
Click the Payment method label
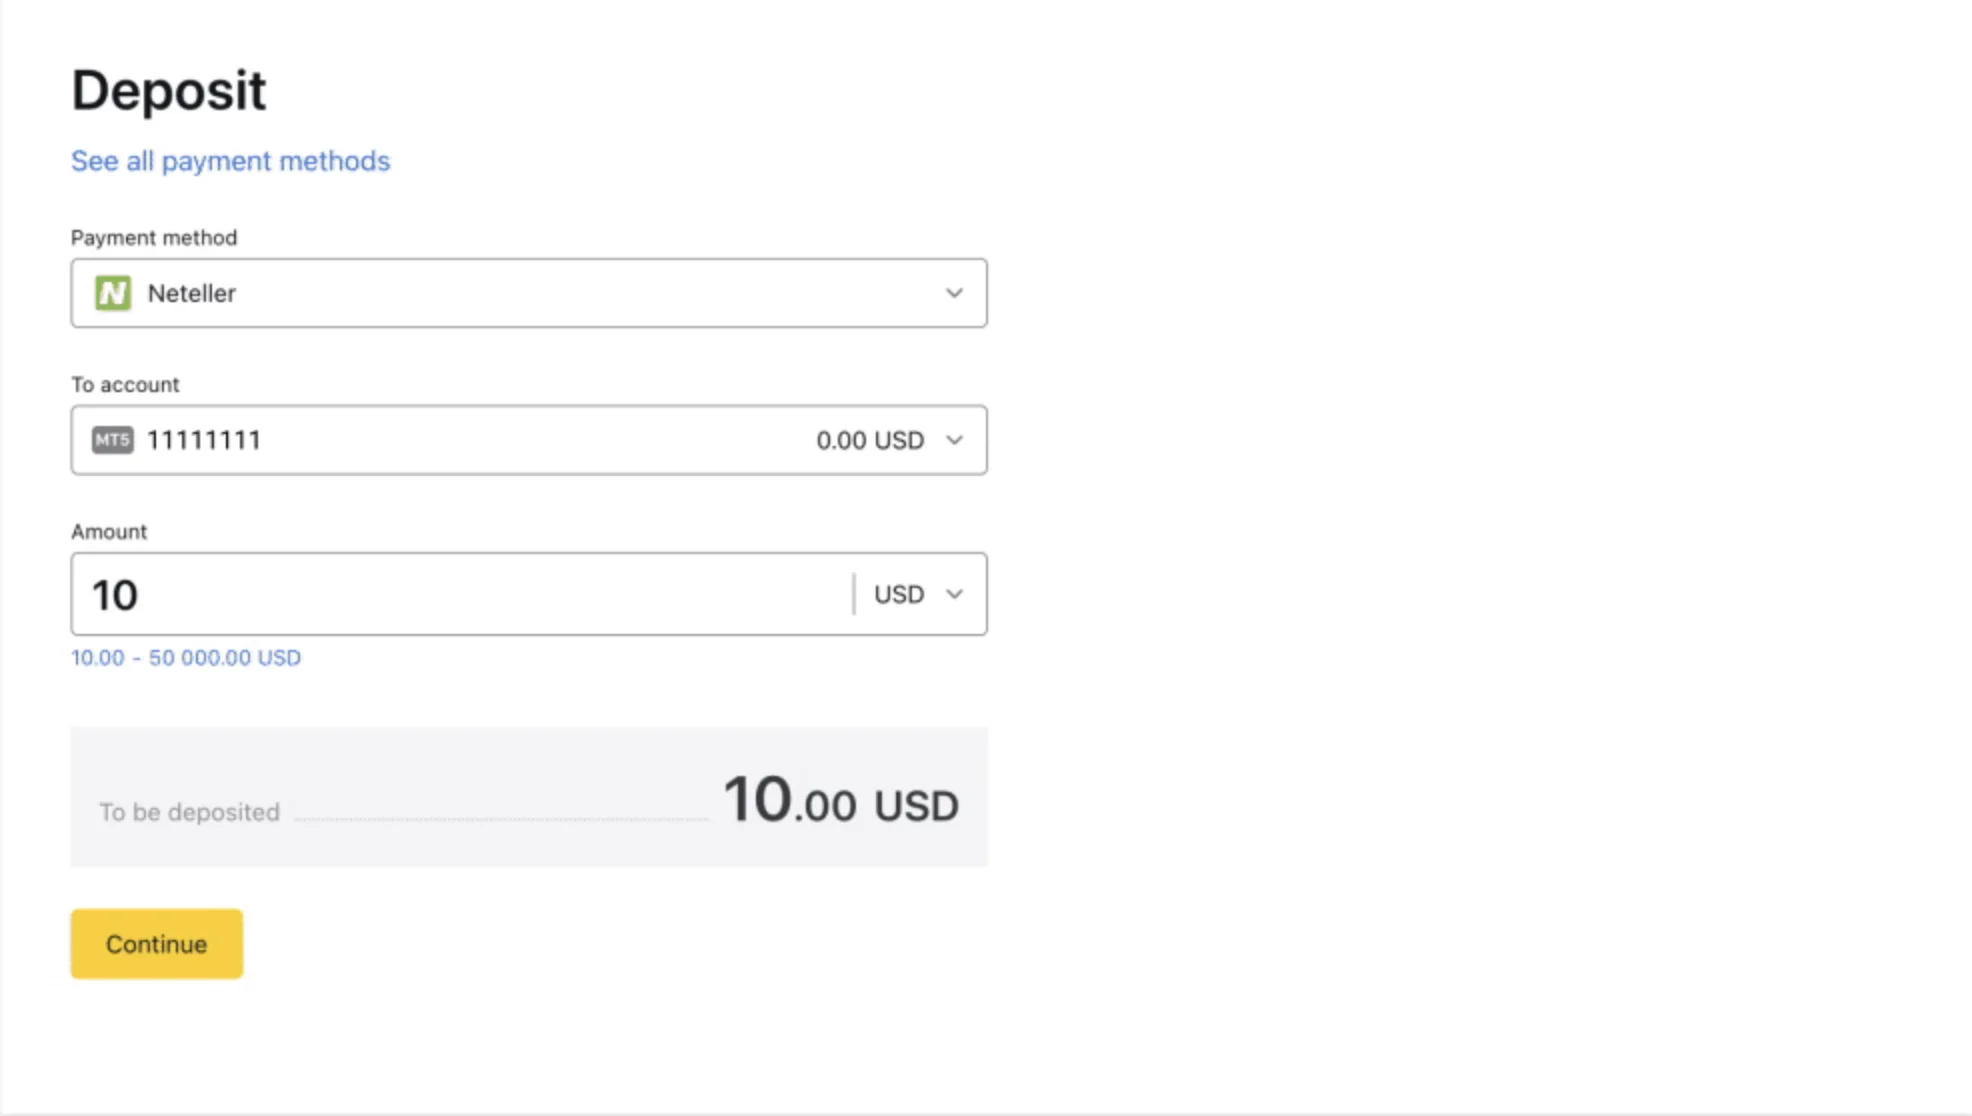[153, 237]
